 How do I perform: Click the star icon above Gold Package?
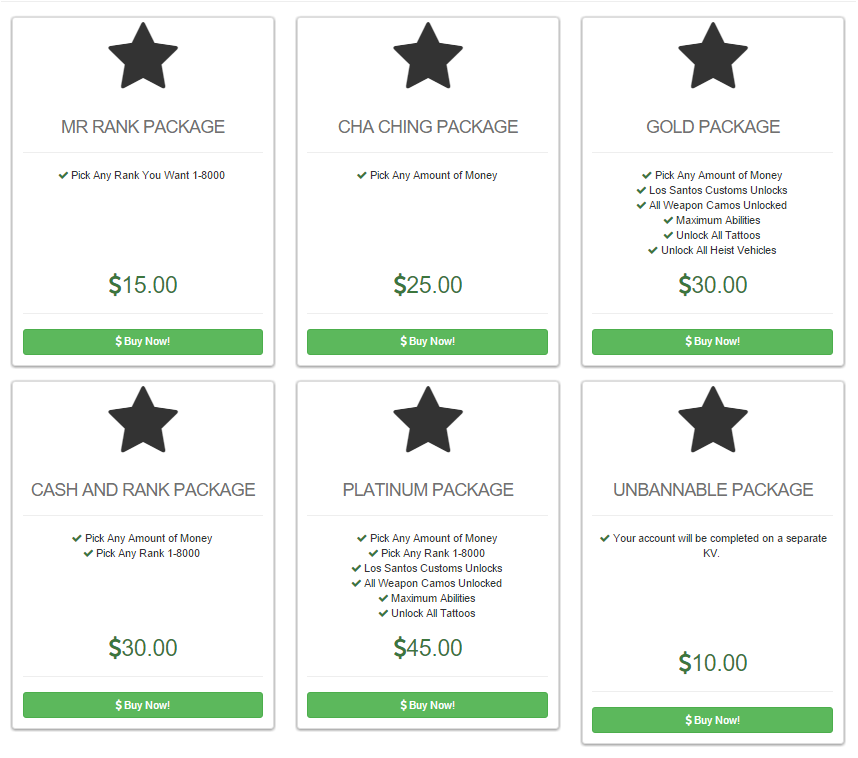coord(712,56)
